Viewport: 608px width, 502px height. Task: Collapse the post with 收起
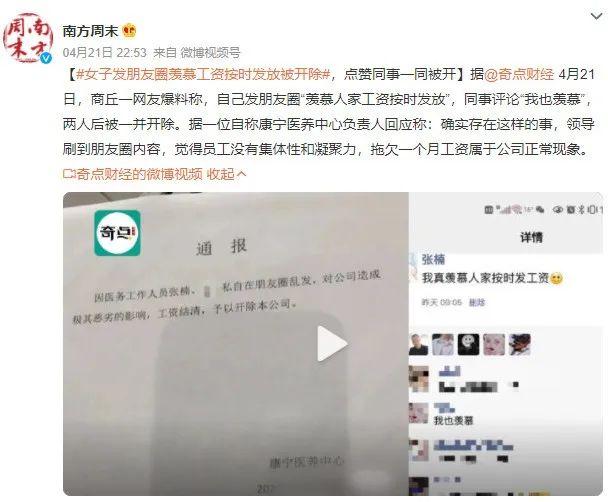[x=226, y=174]
